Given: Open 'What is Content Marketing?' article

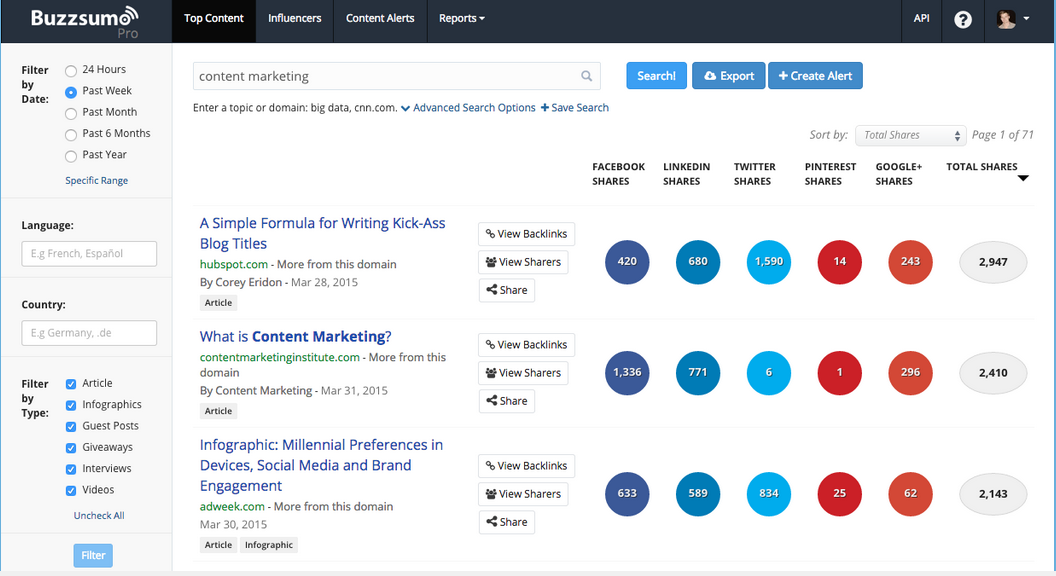Looking at the screenshot, I should (x=296, y=336).
